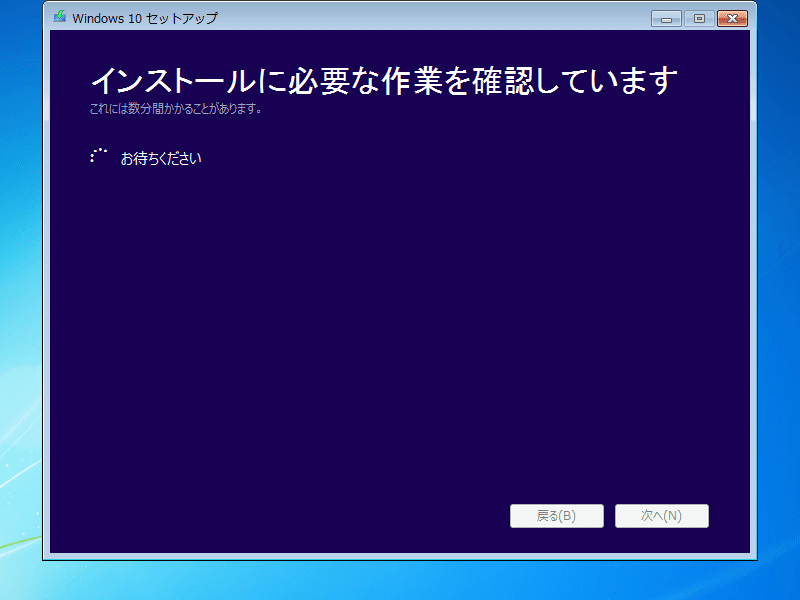Screen dimensions: 800x600
Task: Click the left border of the setup window
Action: click(46, 300)
